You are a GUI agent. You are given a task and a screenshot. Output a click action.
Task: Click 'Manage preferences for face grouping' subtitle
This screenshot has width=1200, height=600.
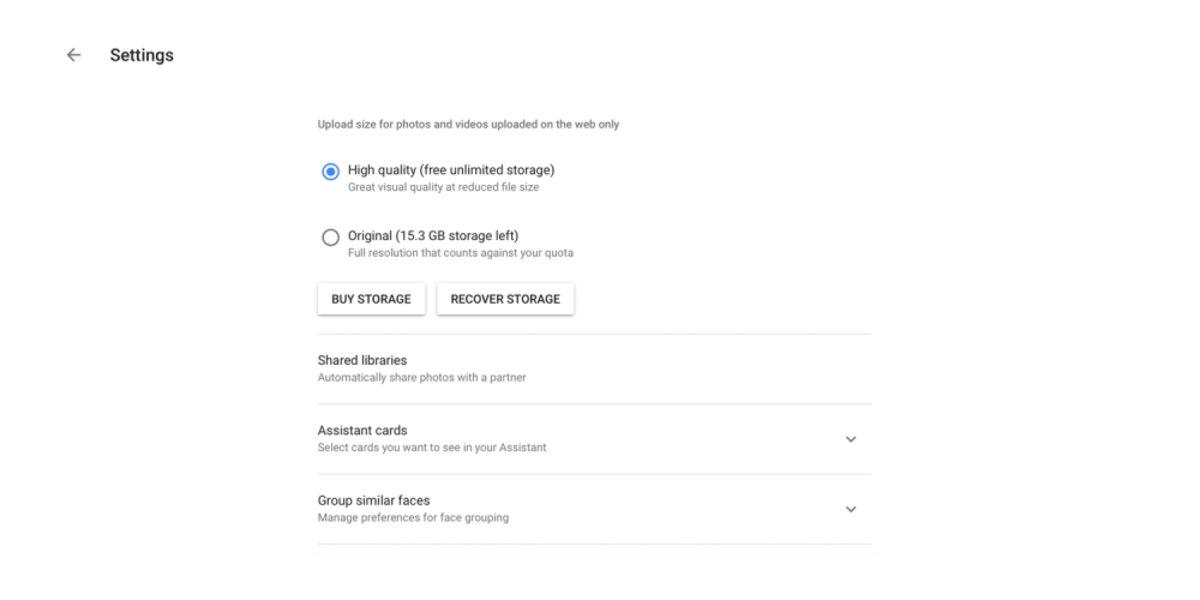[412, 517]
